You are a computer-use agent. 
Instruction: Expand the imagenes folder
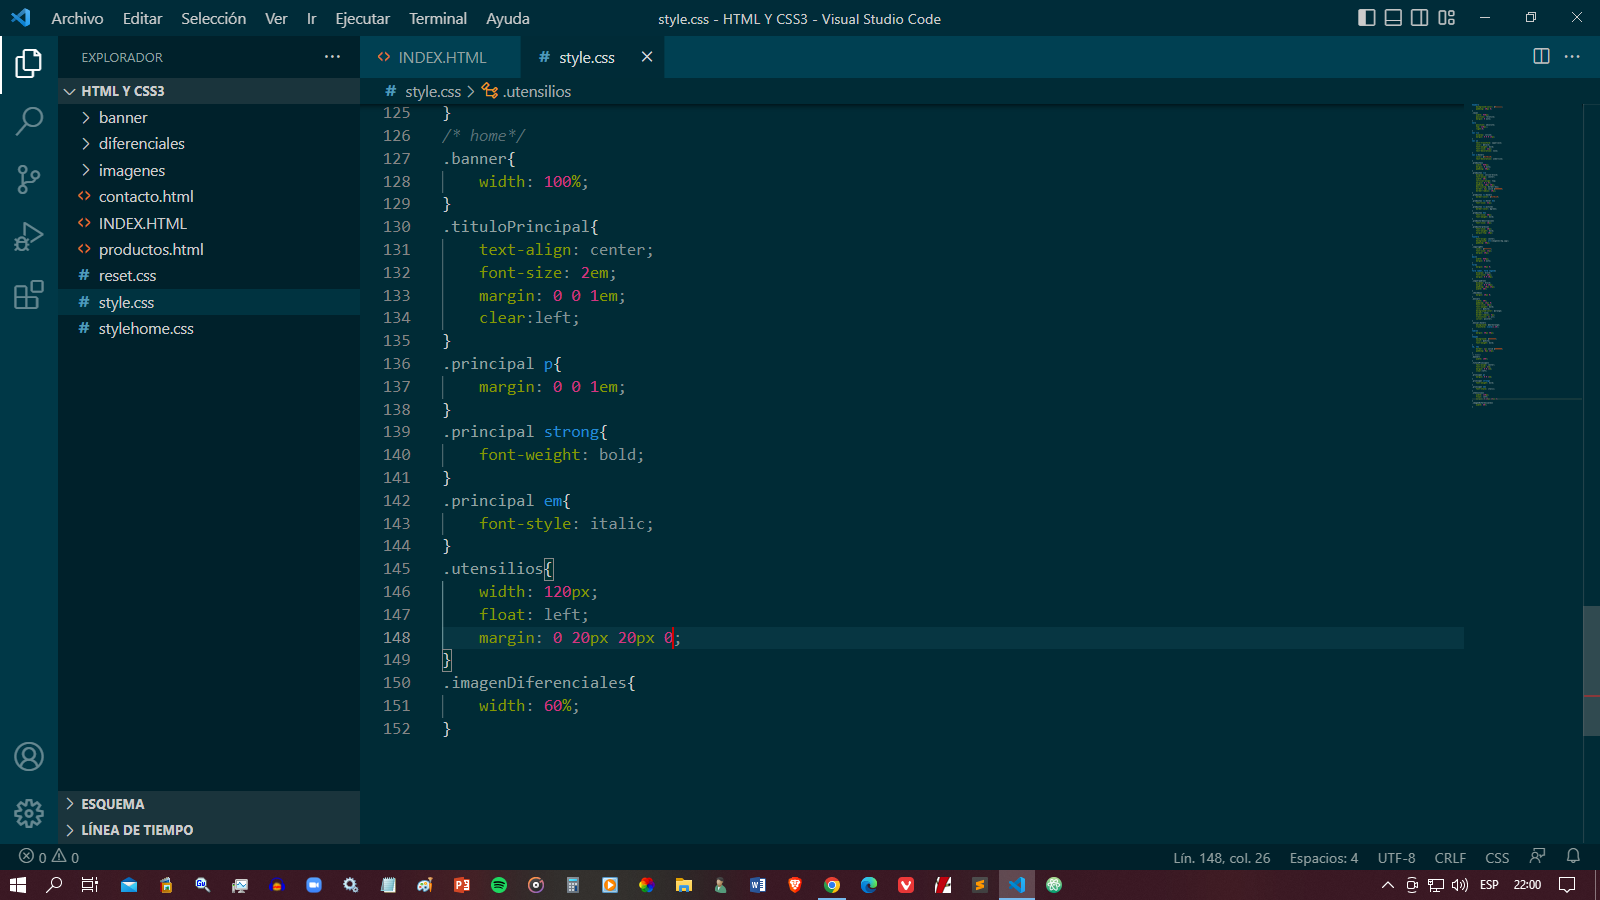(209, 170)
